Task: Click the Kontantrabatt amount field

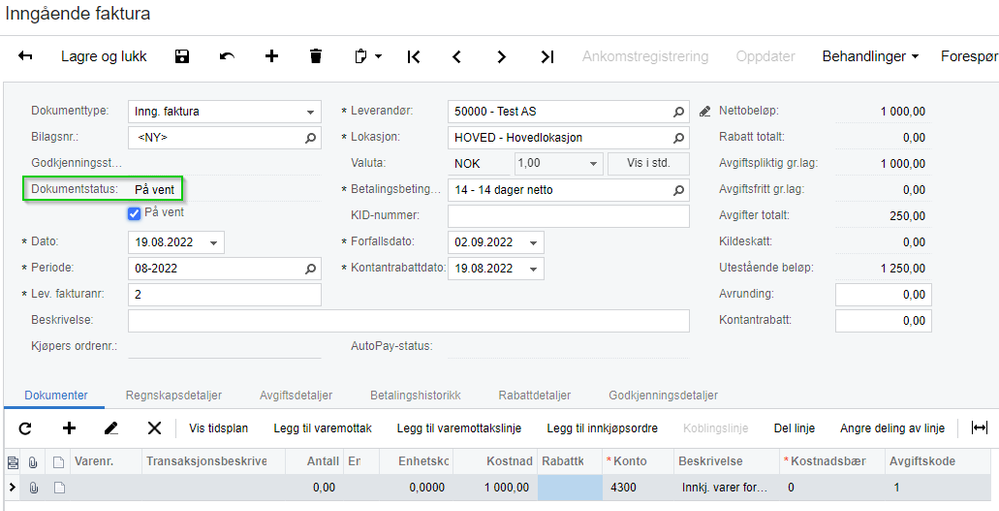Action: (x=883, y=320)
